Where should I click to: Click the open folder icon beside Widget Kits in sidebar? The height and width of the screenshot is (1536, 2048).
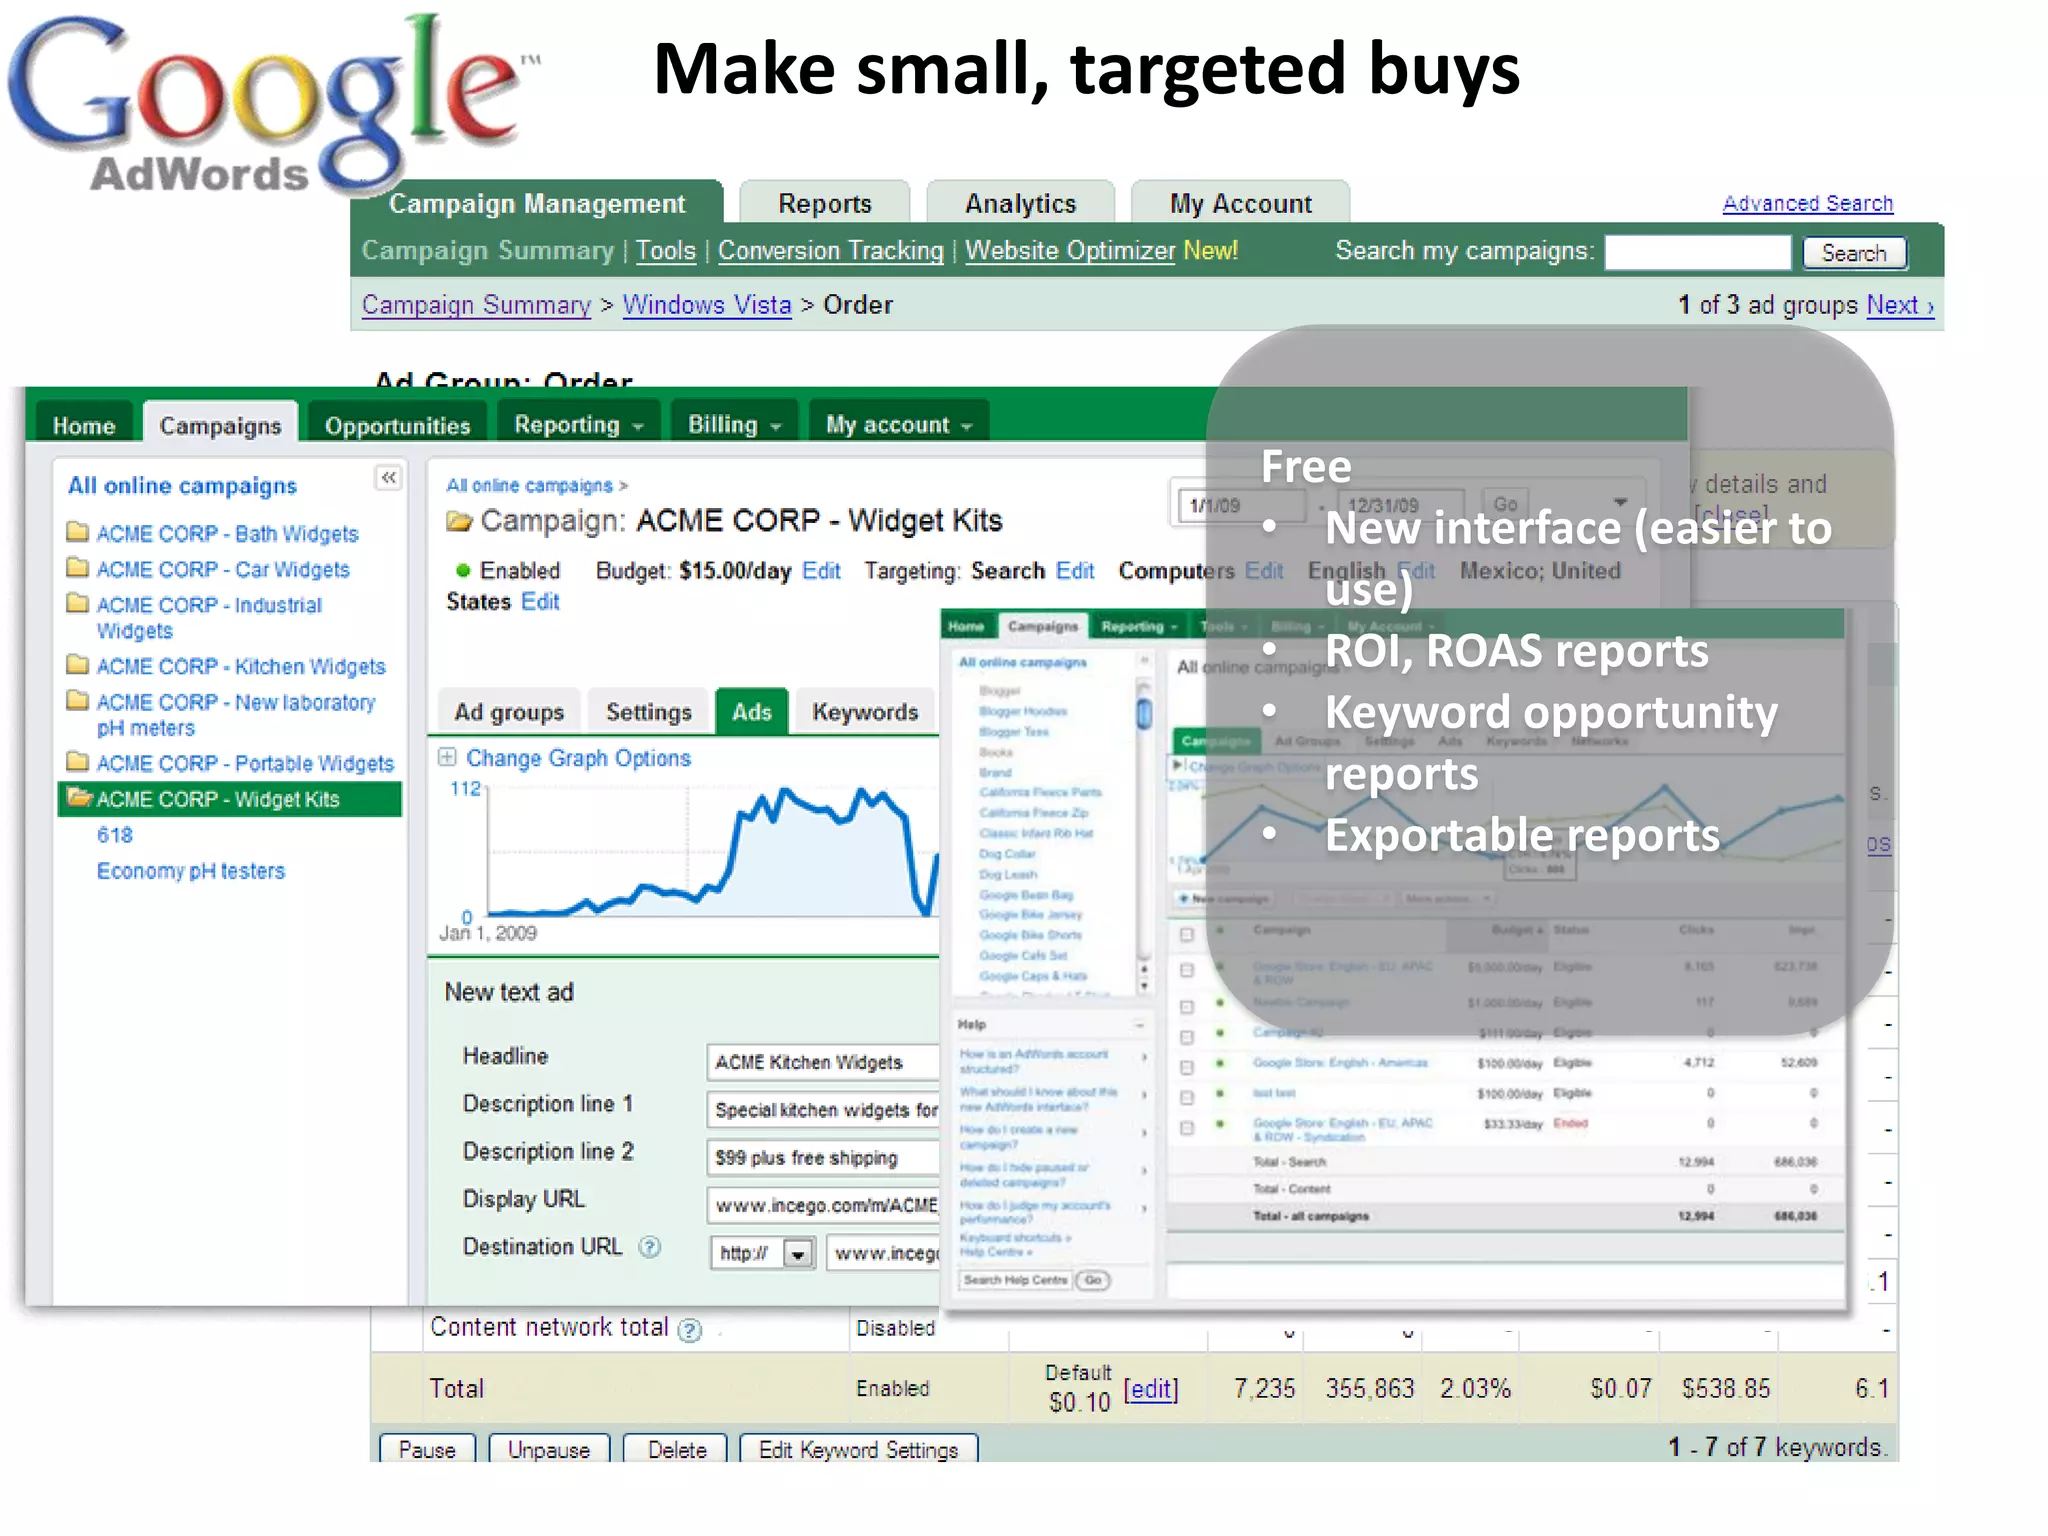coord(79,797)
